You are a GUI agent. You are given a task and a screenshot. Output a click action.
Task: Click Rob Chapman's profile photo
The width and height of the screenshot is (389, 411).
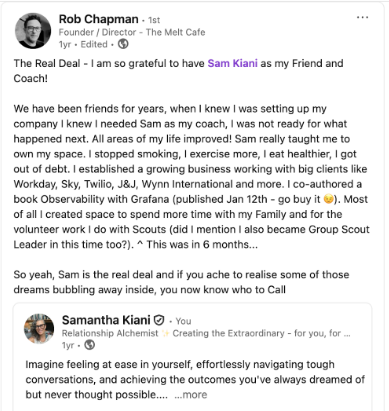click(x=33, y=31)
